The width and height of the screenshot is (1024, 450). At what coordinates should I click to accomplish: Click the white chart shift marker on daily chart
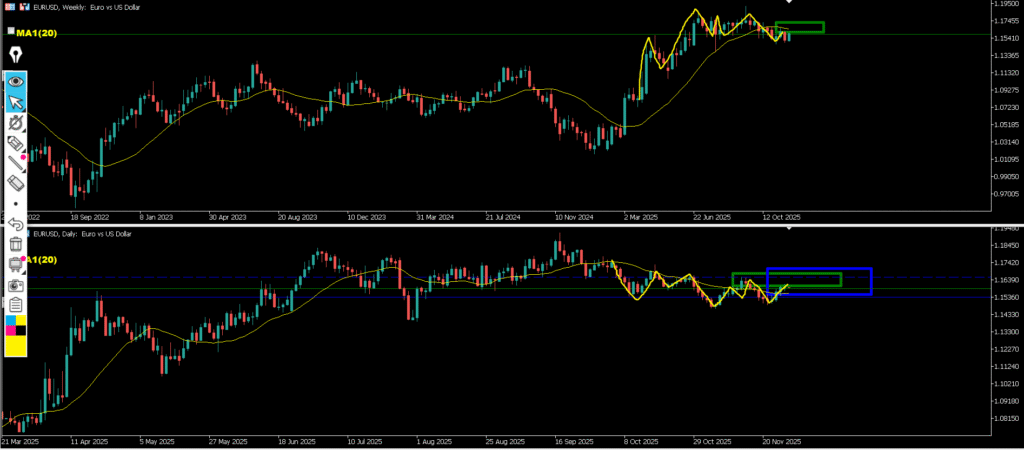click(x=789, y=230)
